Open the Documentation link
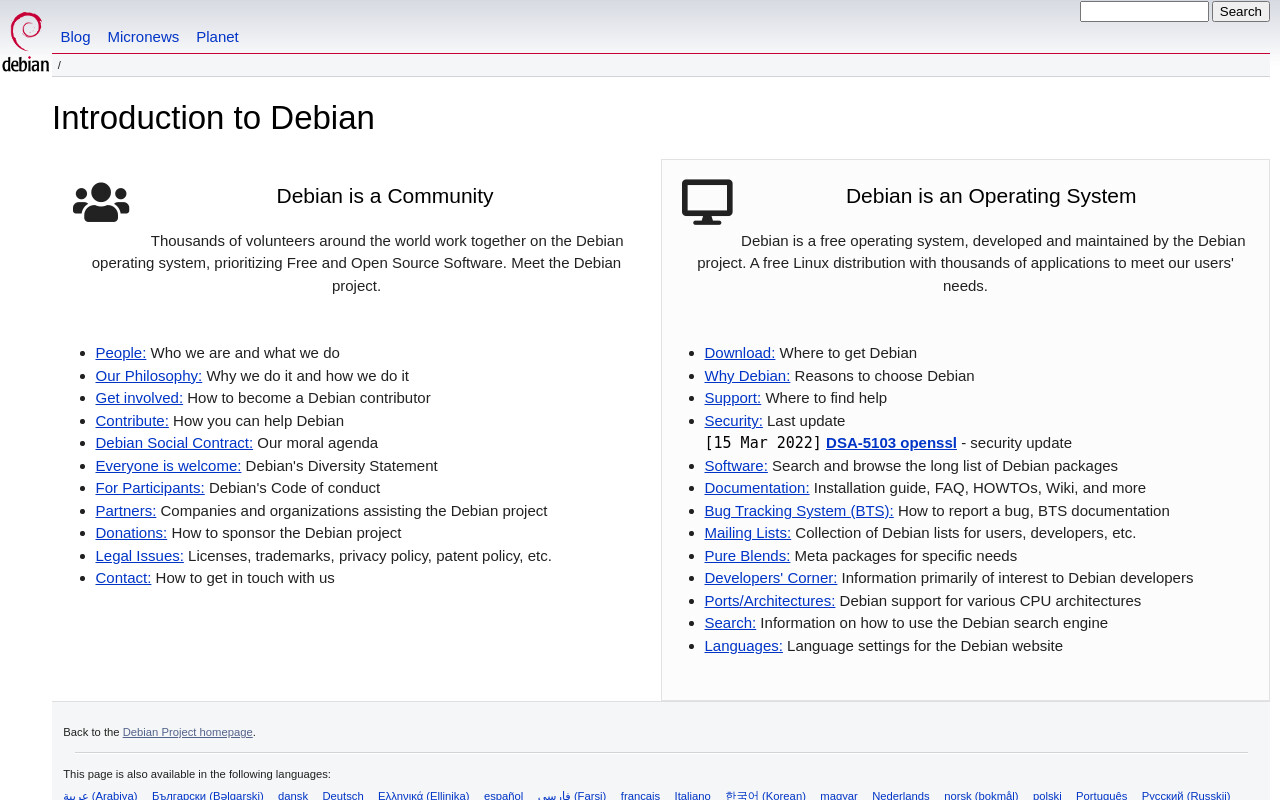The height and width of the screenshot is (800, 1280). [x=757, y=488]
